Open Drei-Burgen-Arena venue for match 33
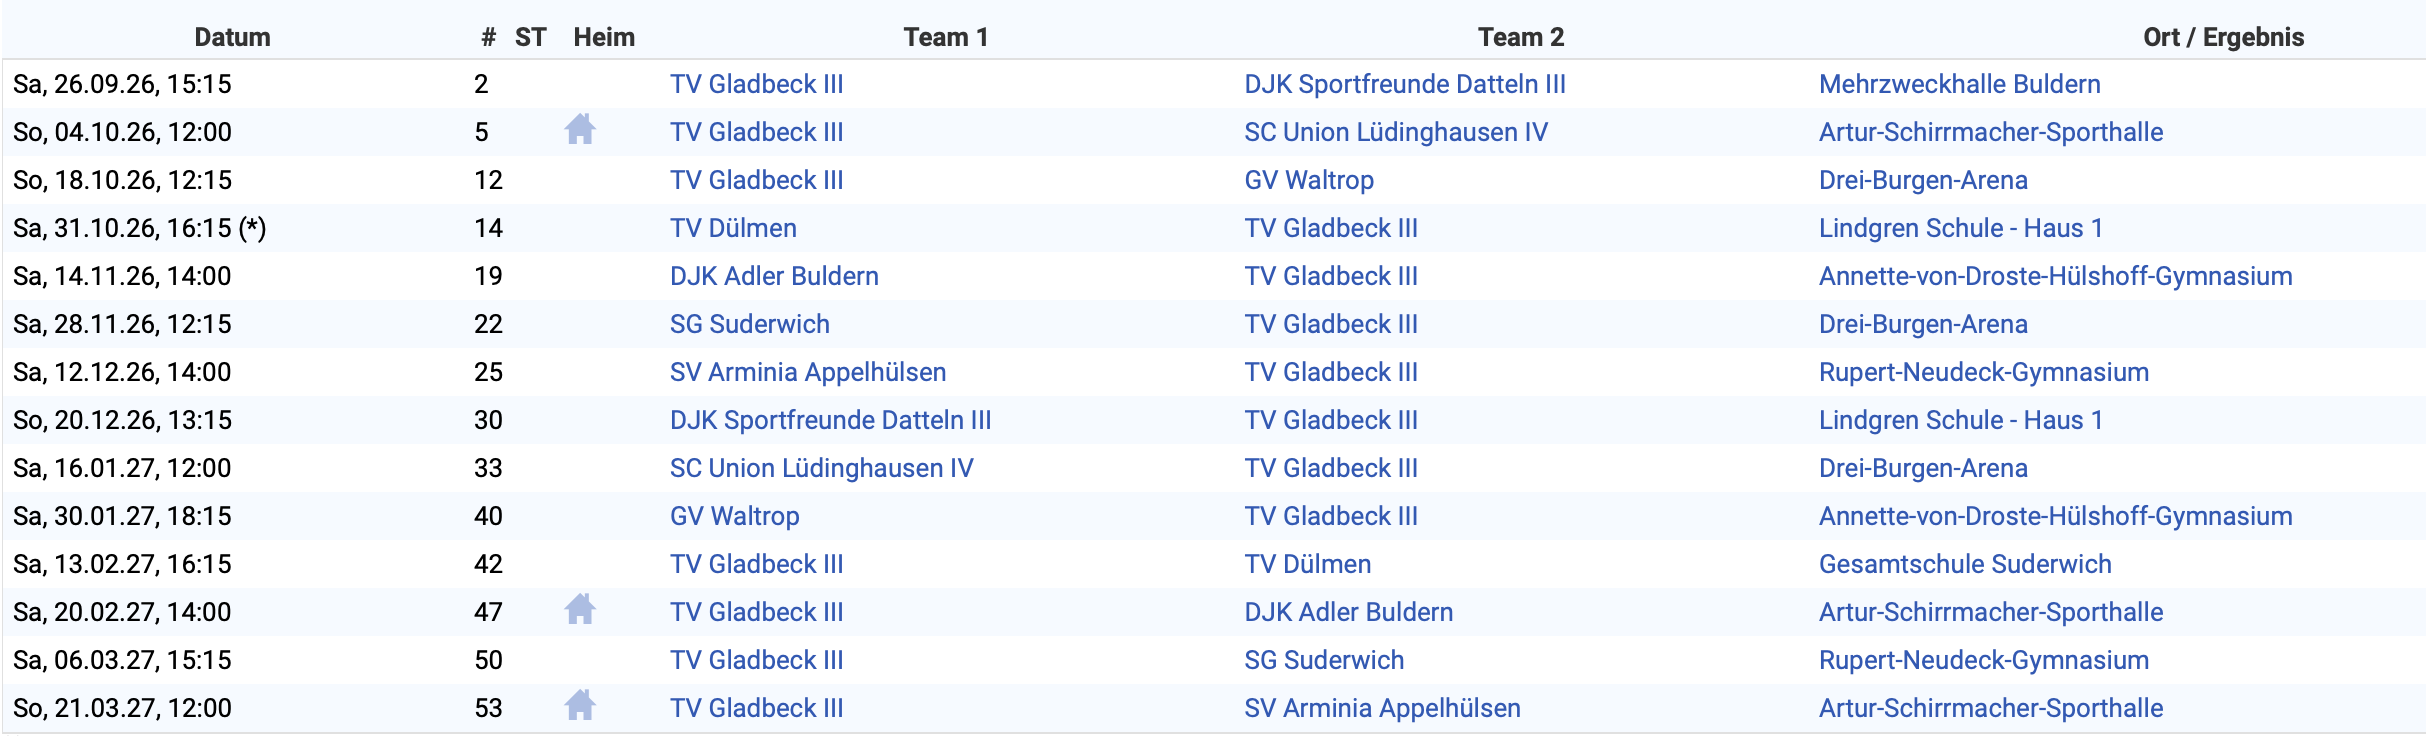Screen dimensions: 2426x736 1923,468
